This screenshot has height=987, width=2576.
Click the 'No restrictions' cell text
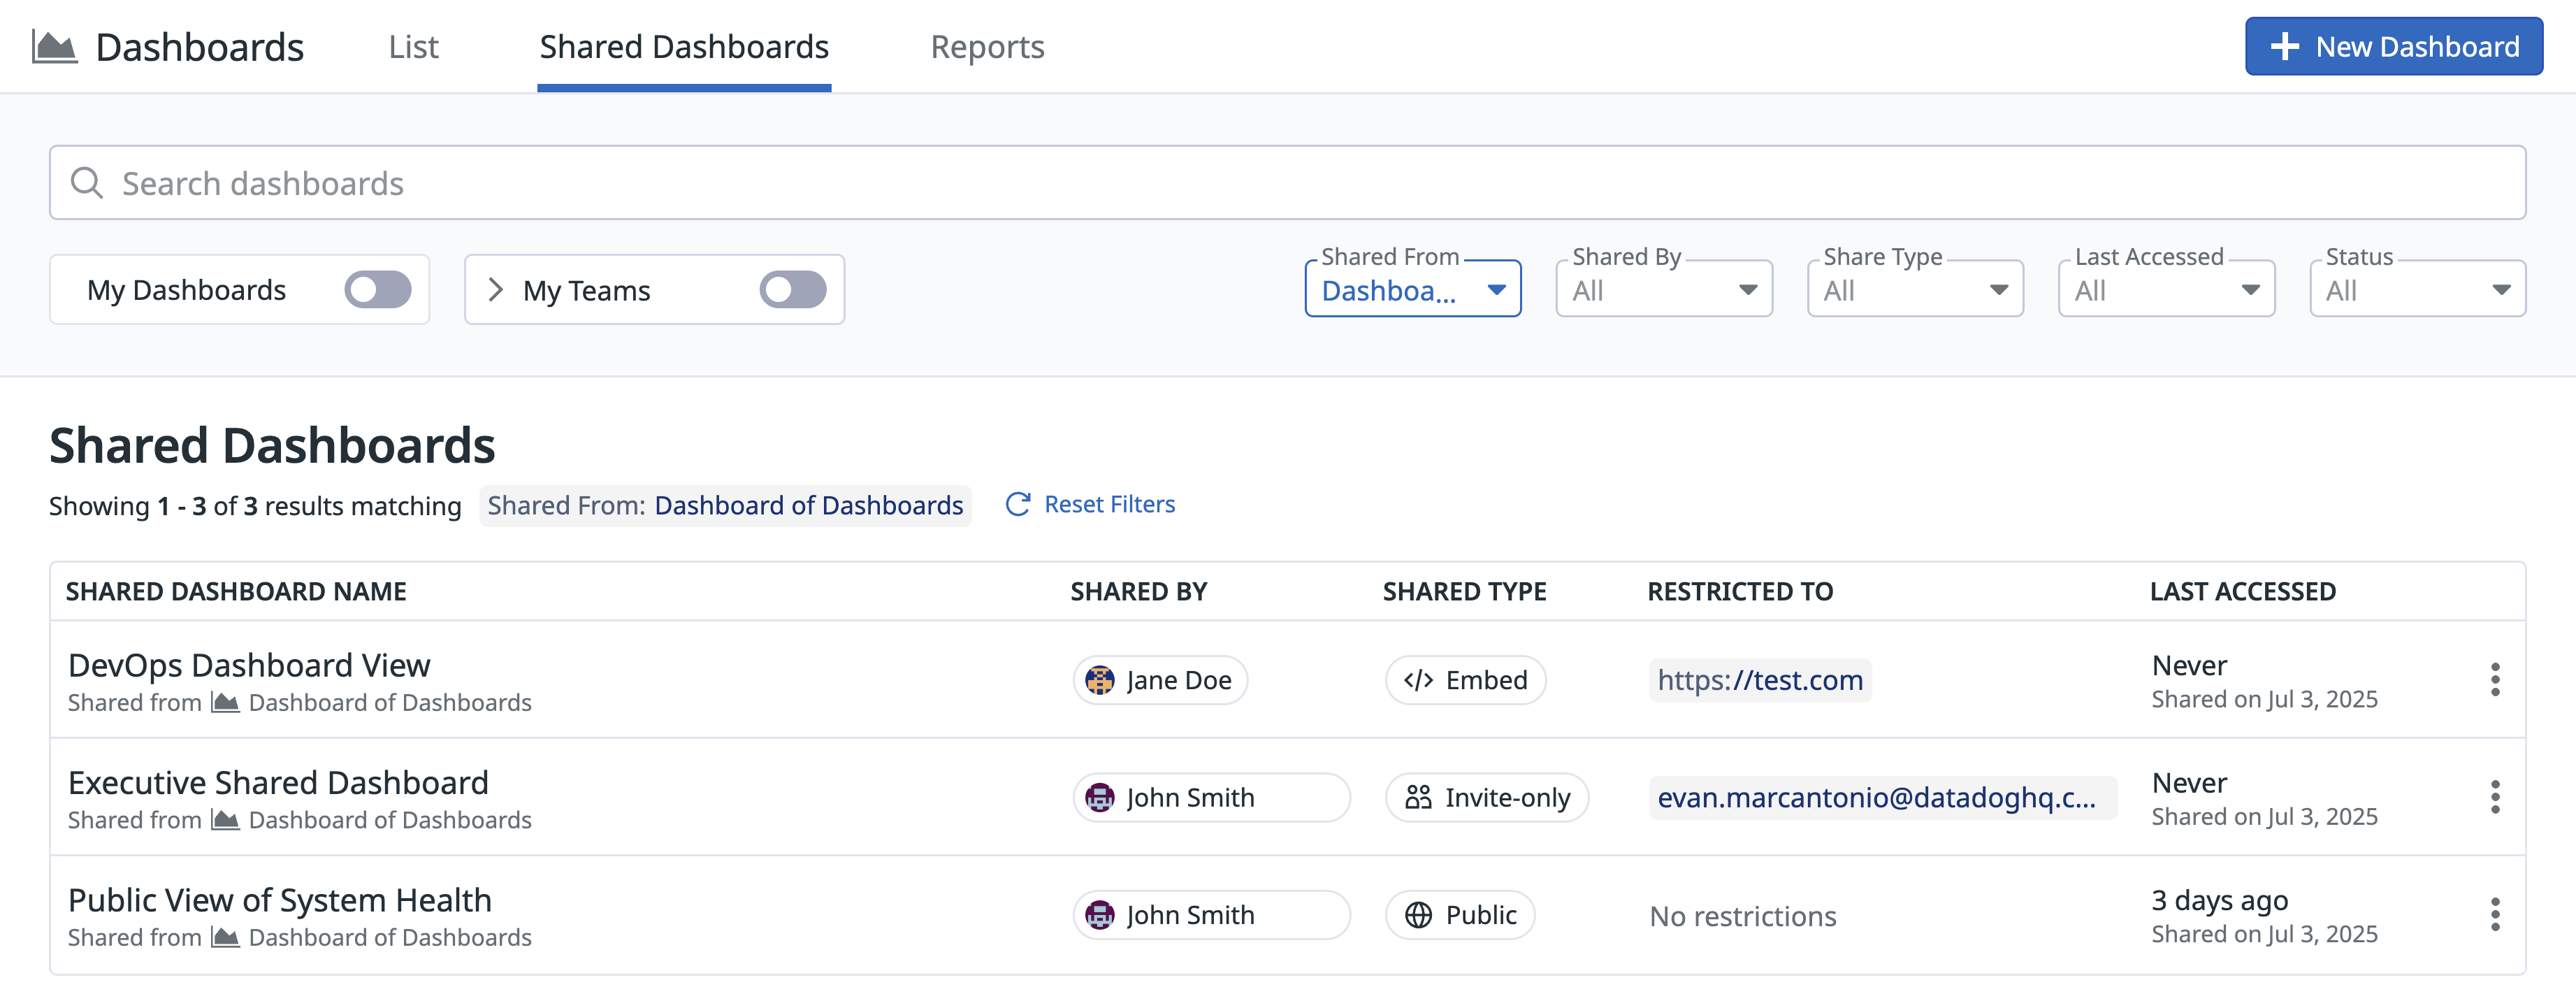1742,916
